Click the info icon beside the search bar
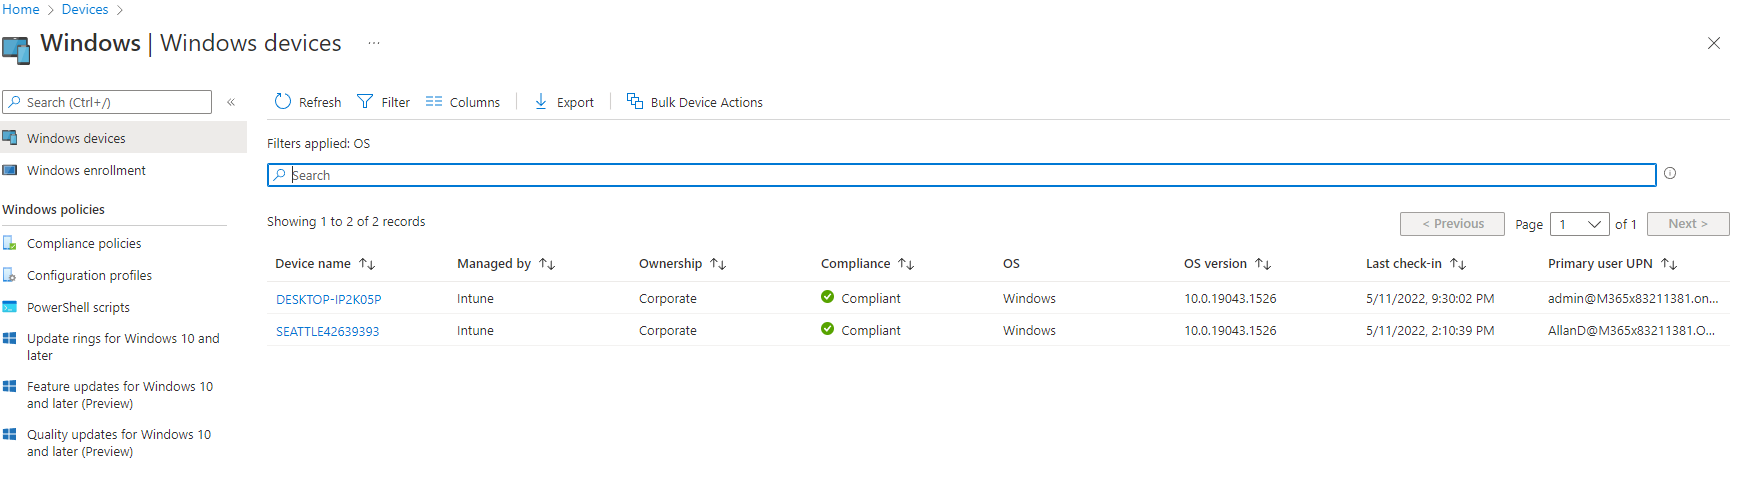 click(x=1670, y=174)
